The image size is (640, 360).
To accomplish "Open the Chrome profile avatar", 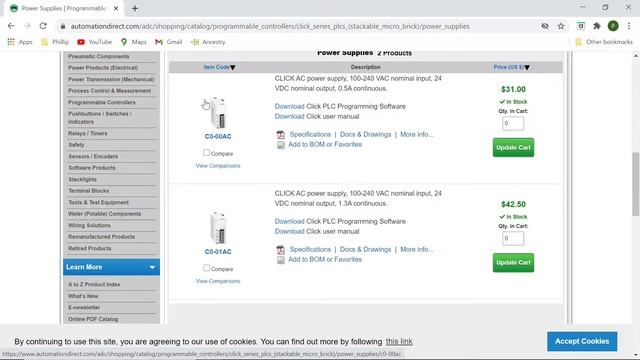I will [x=613, y=26].
